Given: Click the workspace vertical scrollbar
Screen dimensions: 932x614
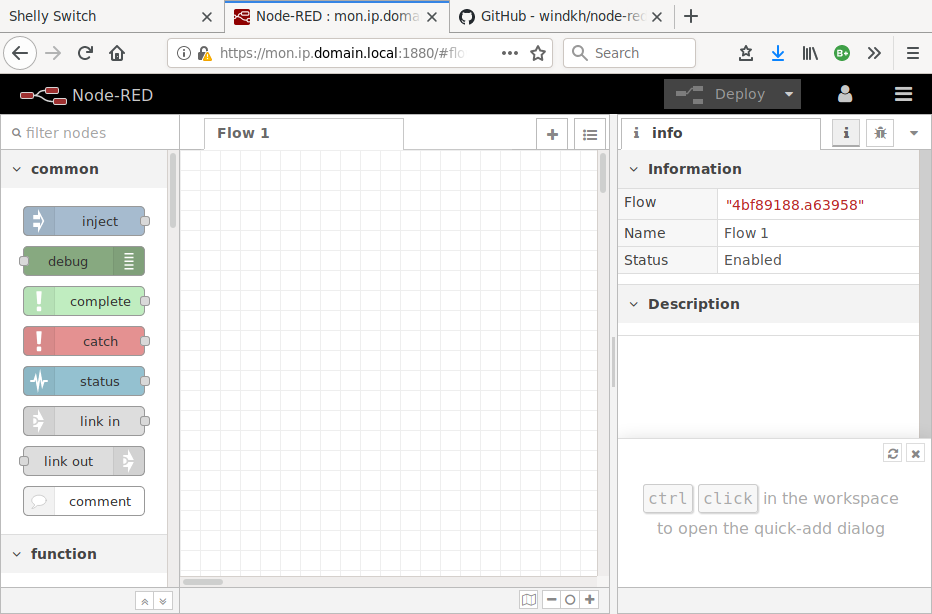Looking at the screenshot, I should click(603, 172).
